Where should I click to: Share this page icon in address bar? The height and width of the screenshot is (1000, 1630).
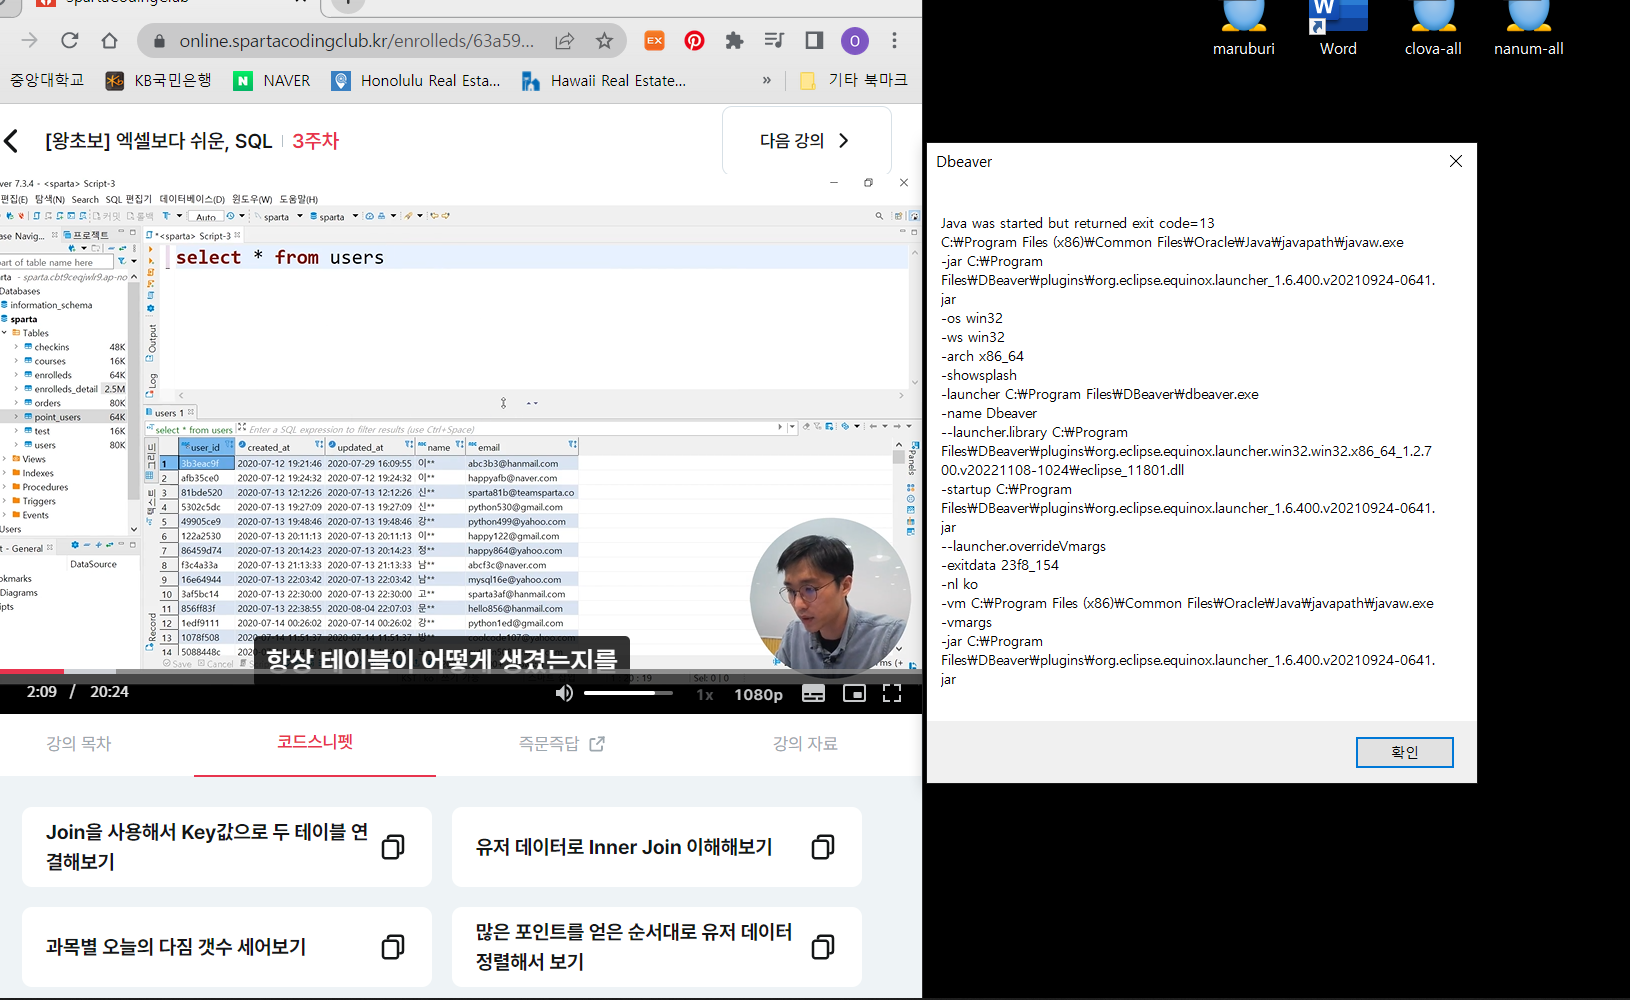tap(565, 41)
